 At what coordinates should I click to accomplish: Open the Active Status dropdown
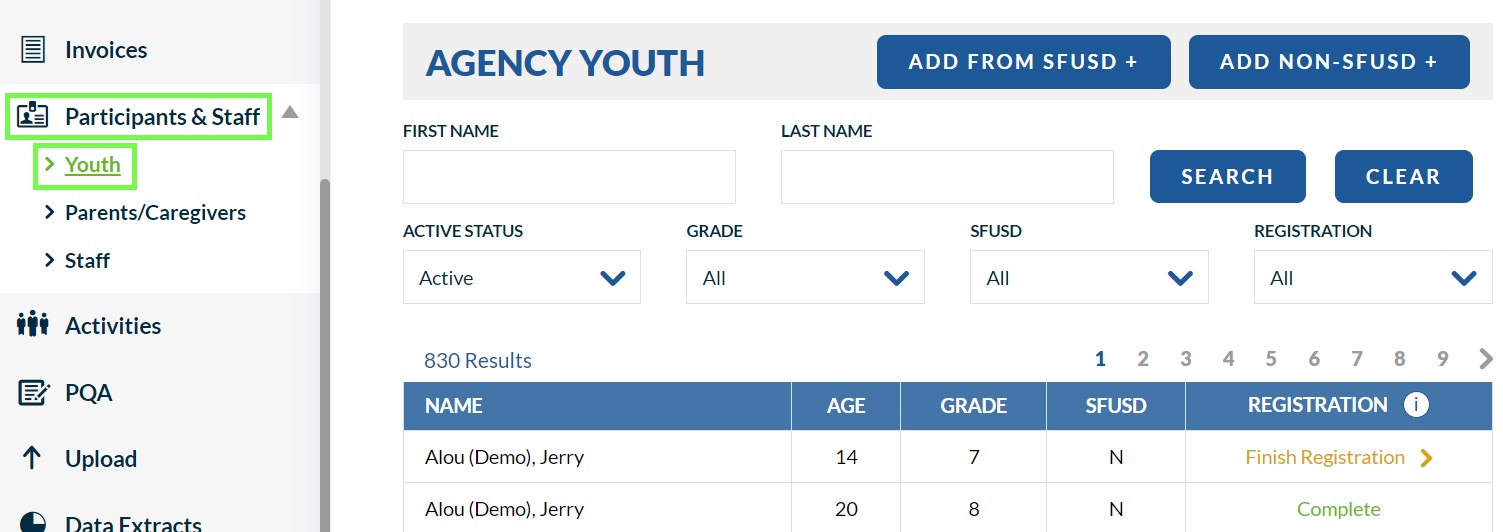click(522, 277)
